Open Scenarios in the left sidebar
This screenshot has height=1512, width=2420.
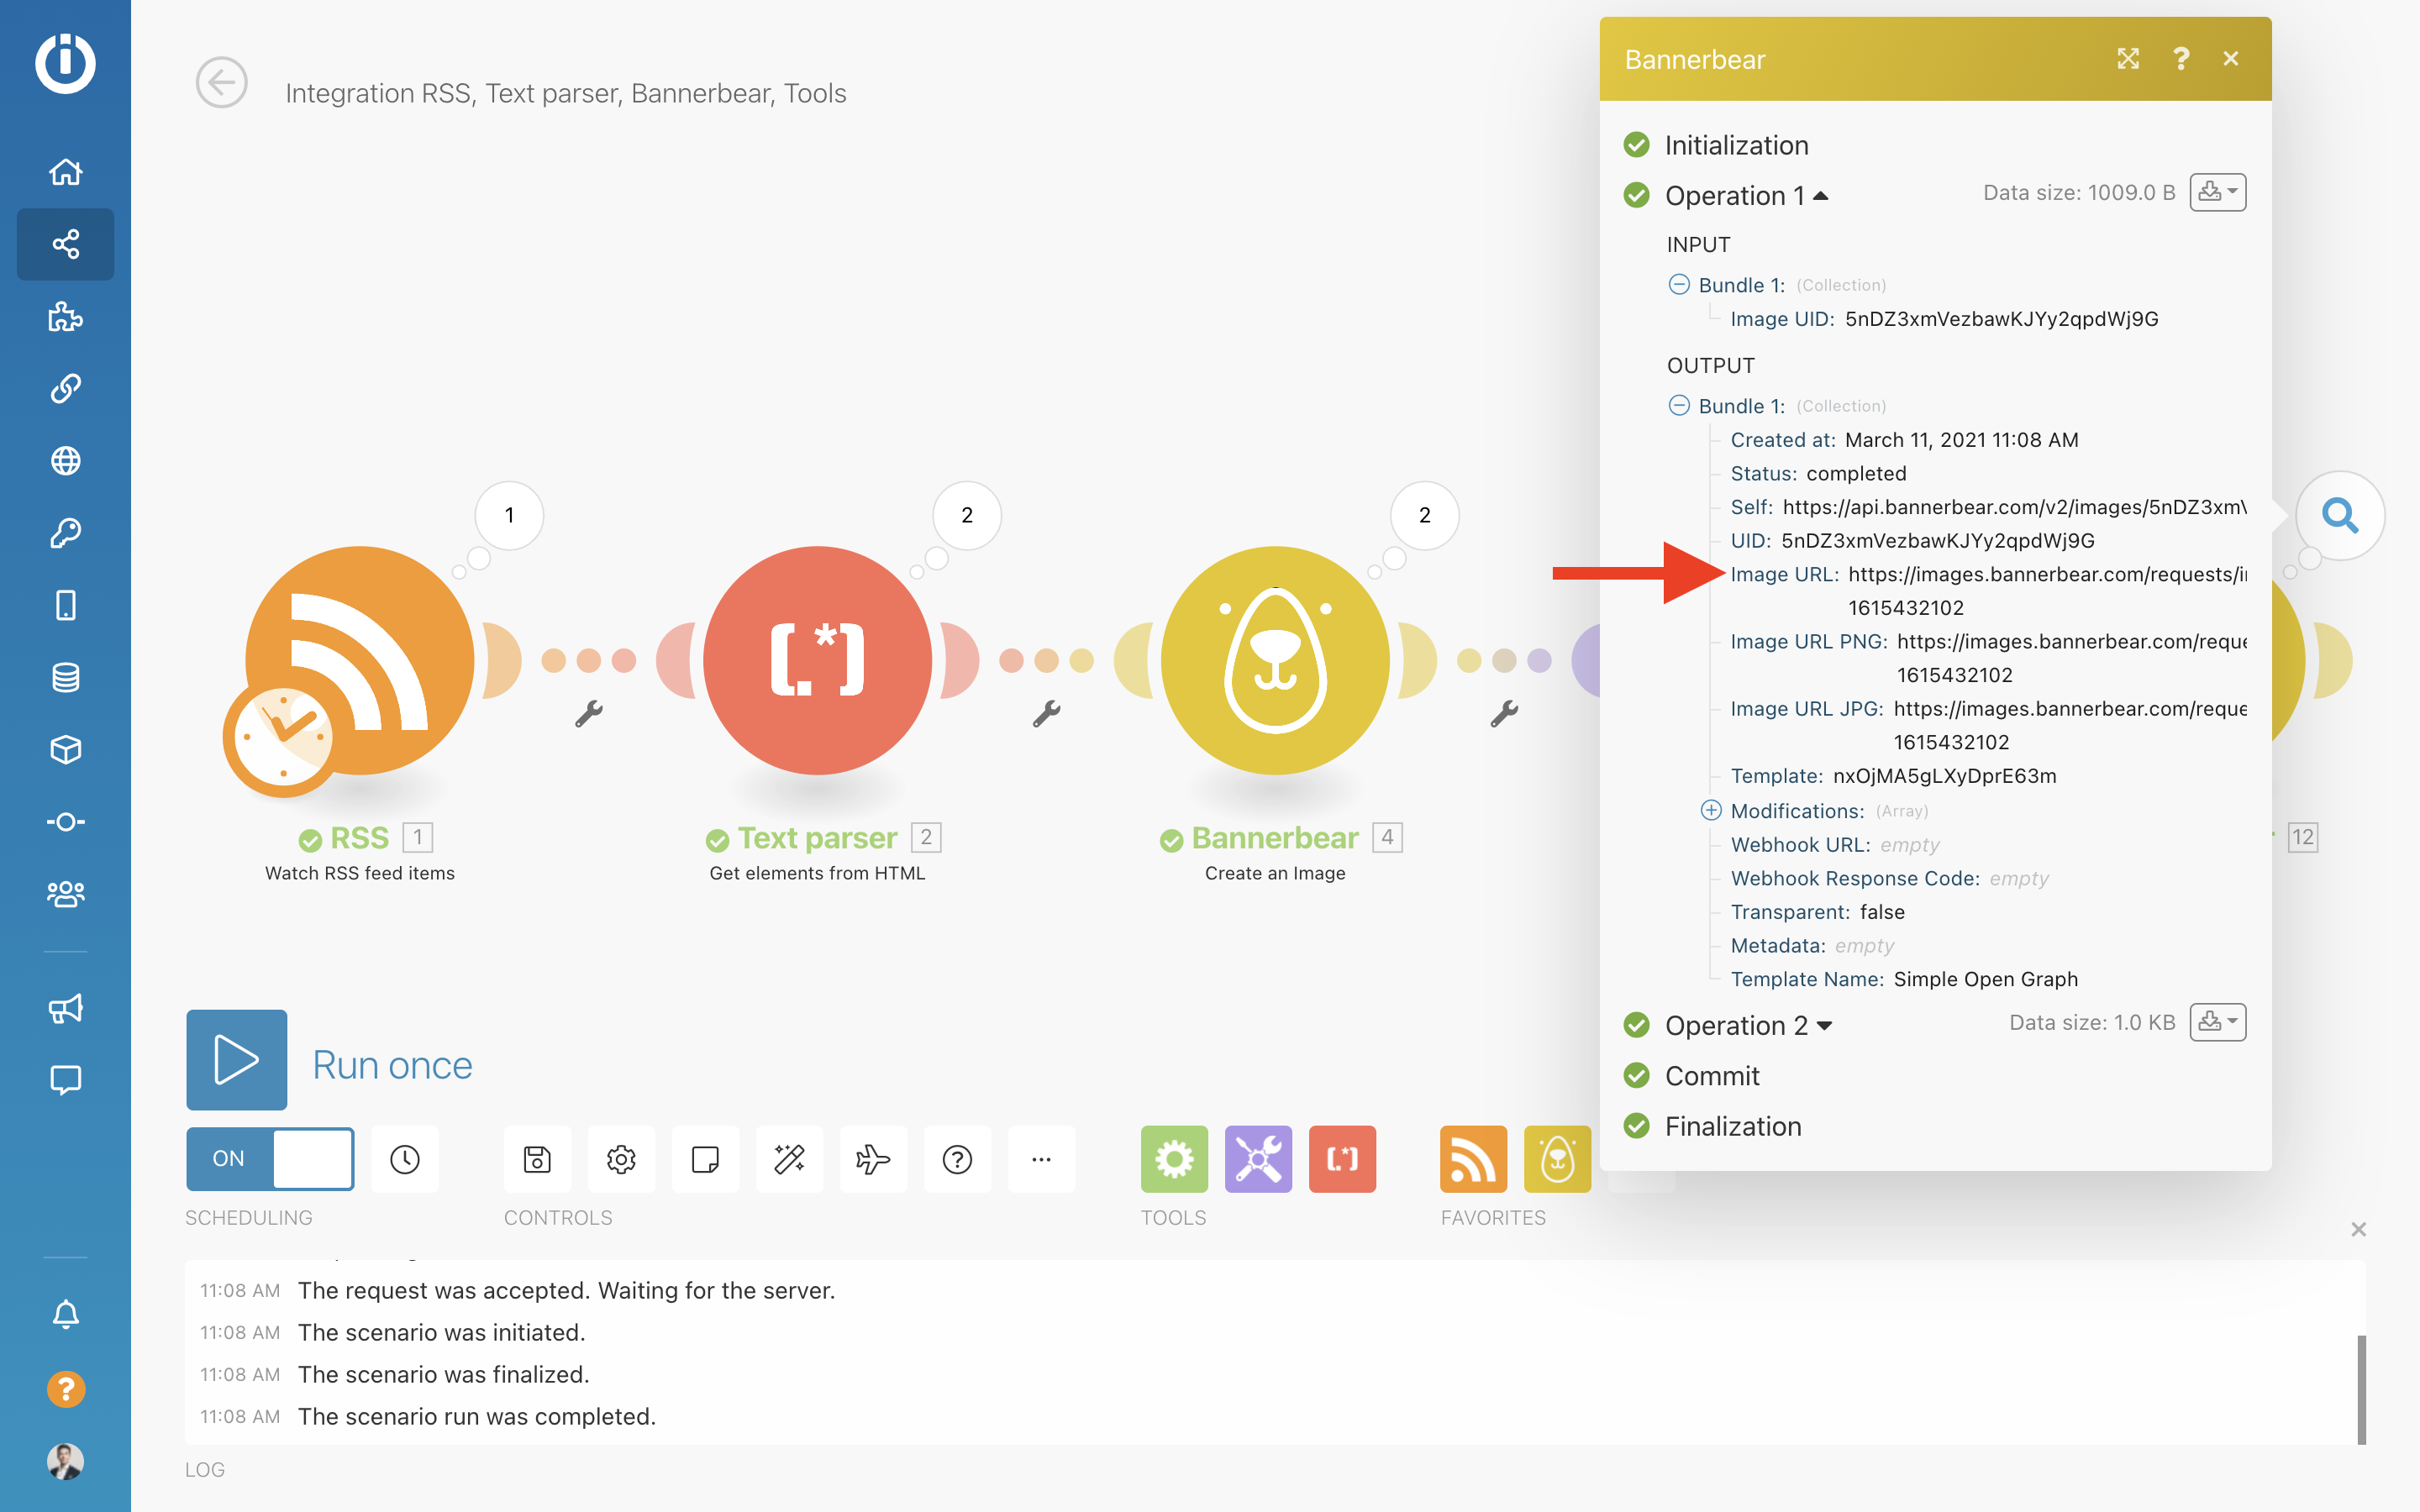point(66,244)
